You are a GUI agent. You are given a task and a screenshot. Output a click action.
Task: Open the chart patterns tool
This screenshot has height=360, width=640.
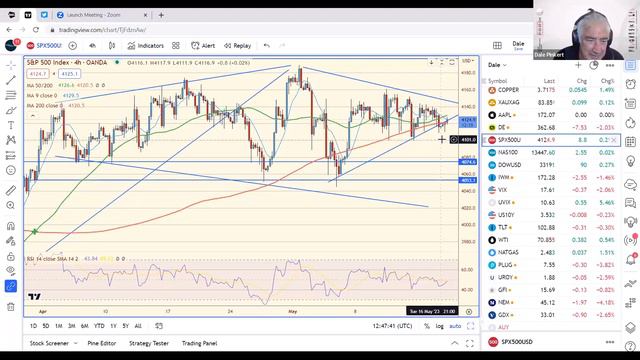(11, 140)
